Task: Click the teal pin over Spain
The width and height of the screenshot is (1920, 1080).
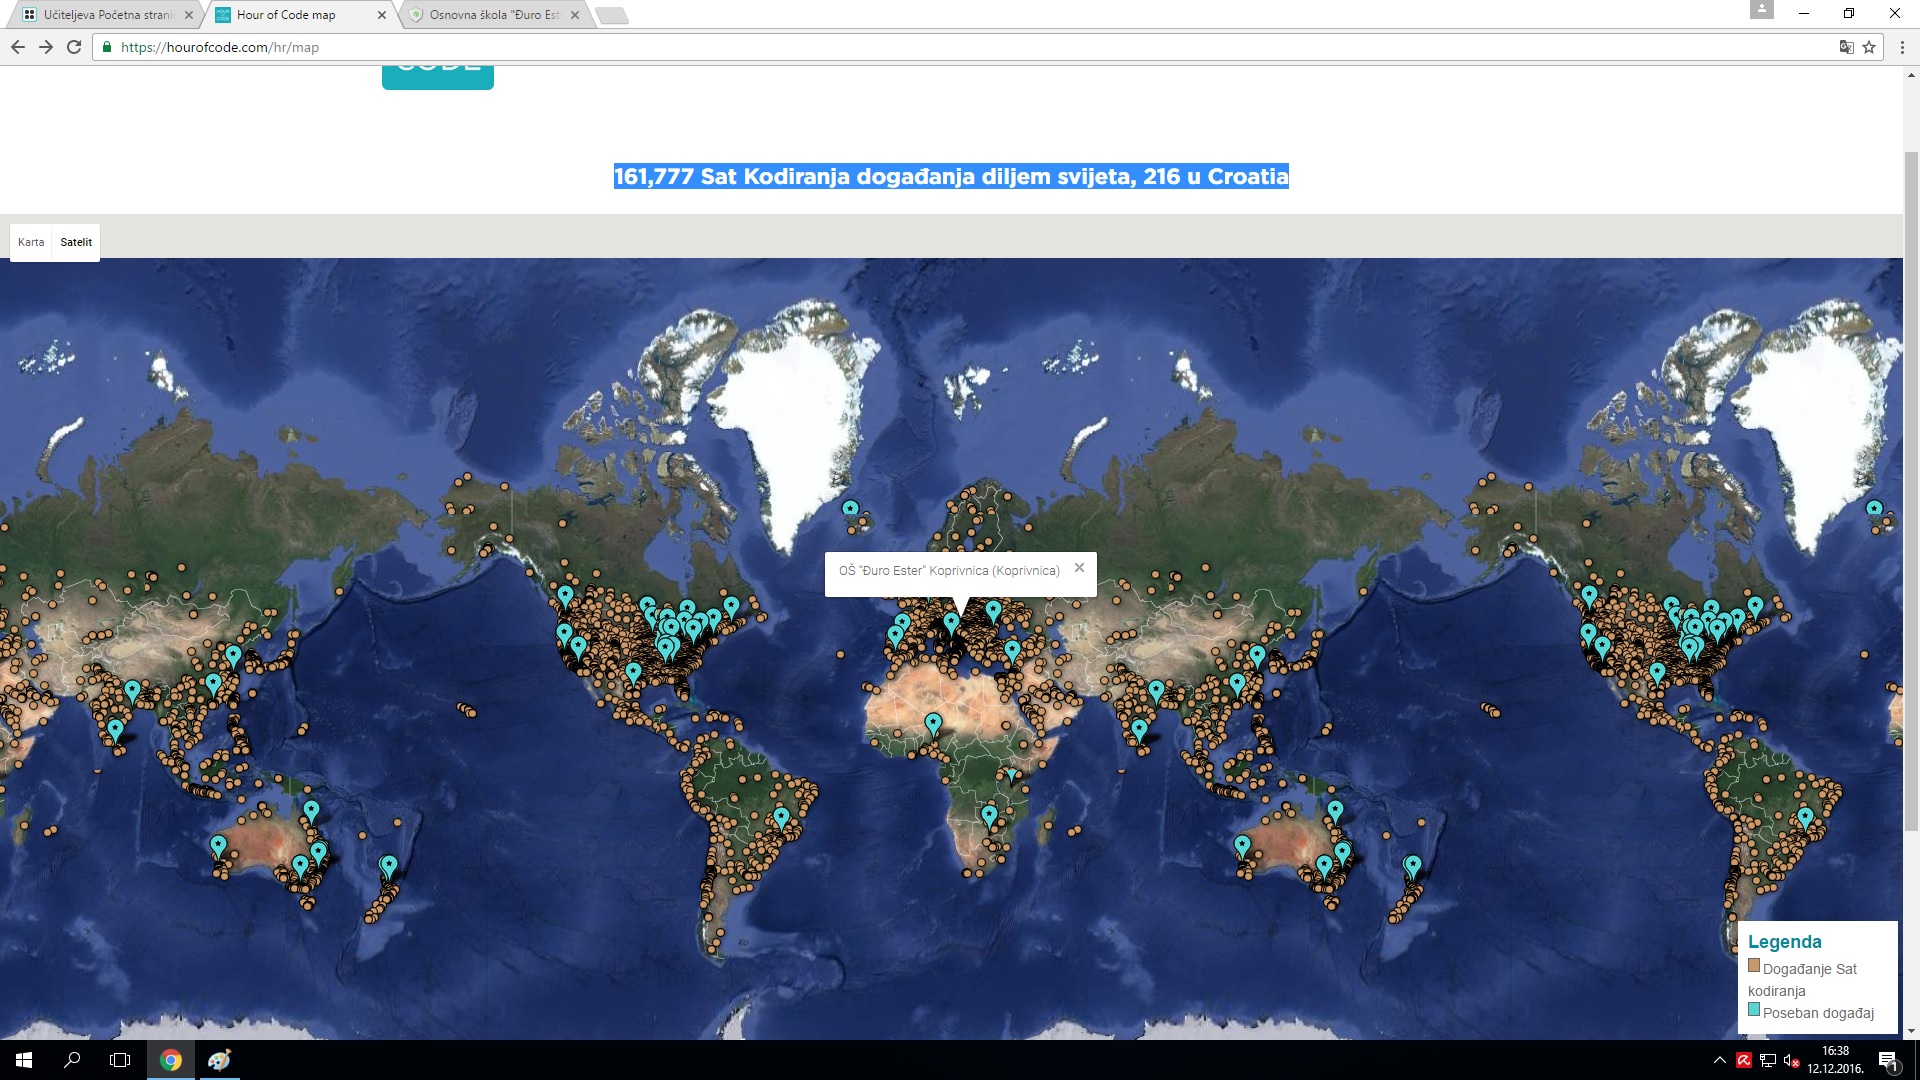Action: (x=895, y=636)
